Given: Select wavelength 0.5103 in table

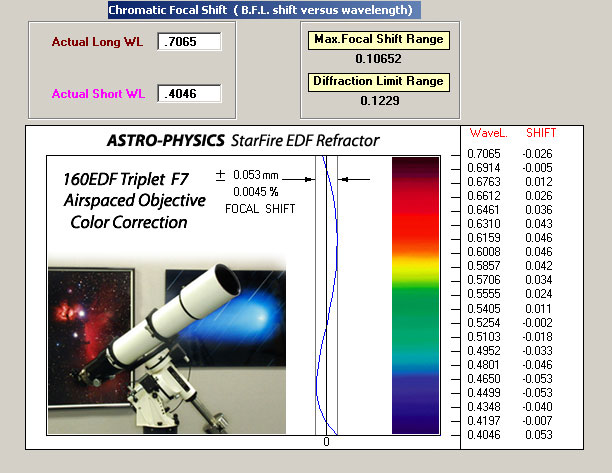Looking at the screenshot, I should (x=484, y=337).
